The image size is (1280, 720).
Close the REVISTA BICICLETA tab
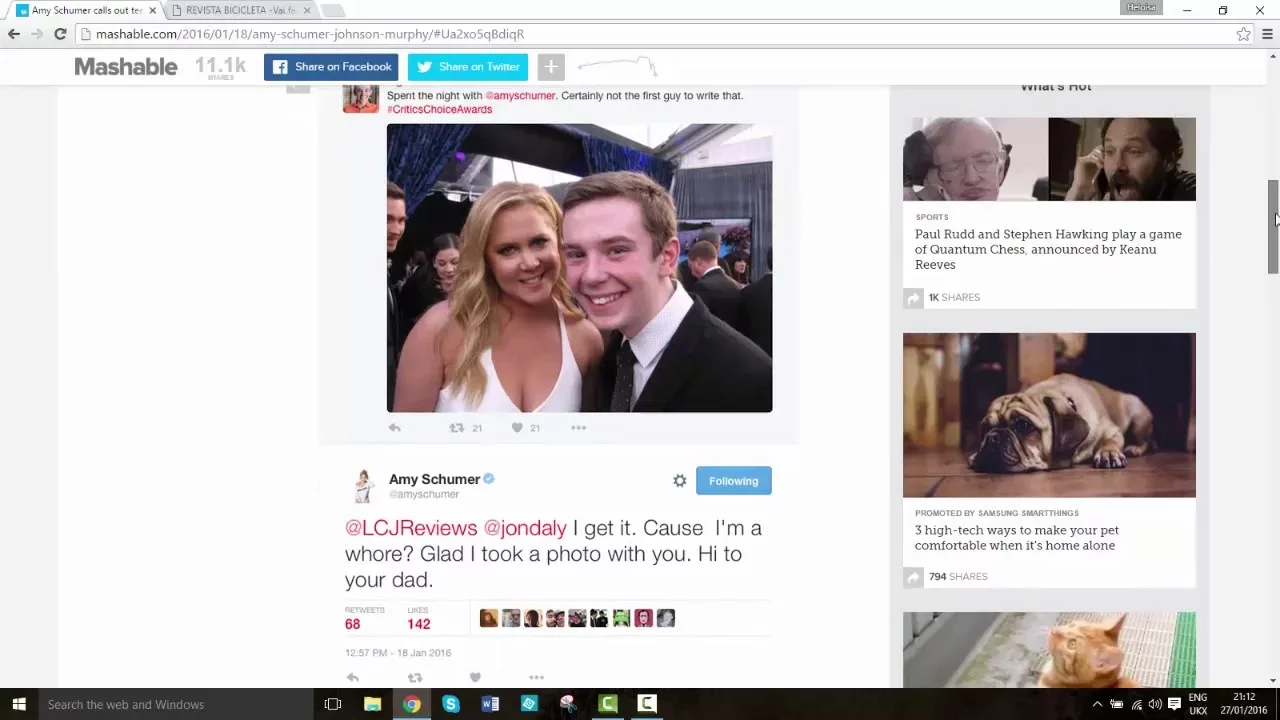(x=307, y=10)
